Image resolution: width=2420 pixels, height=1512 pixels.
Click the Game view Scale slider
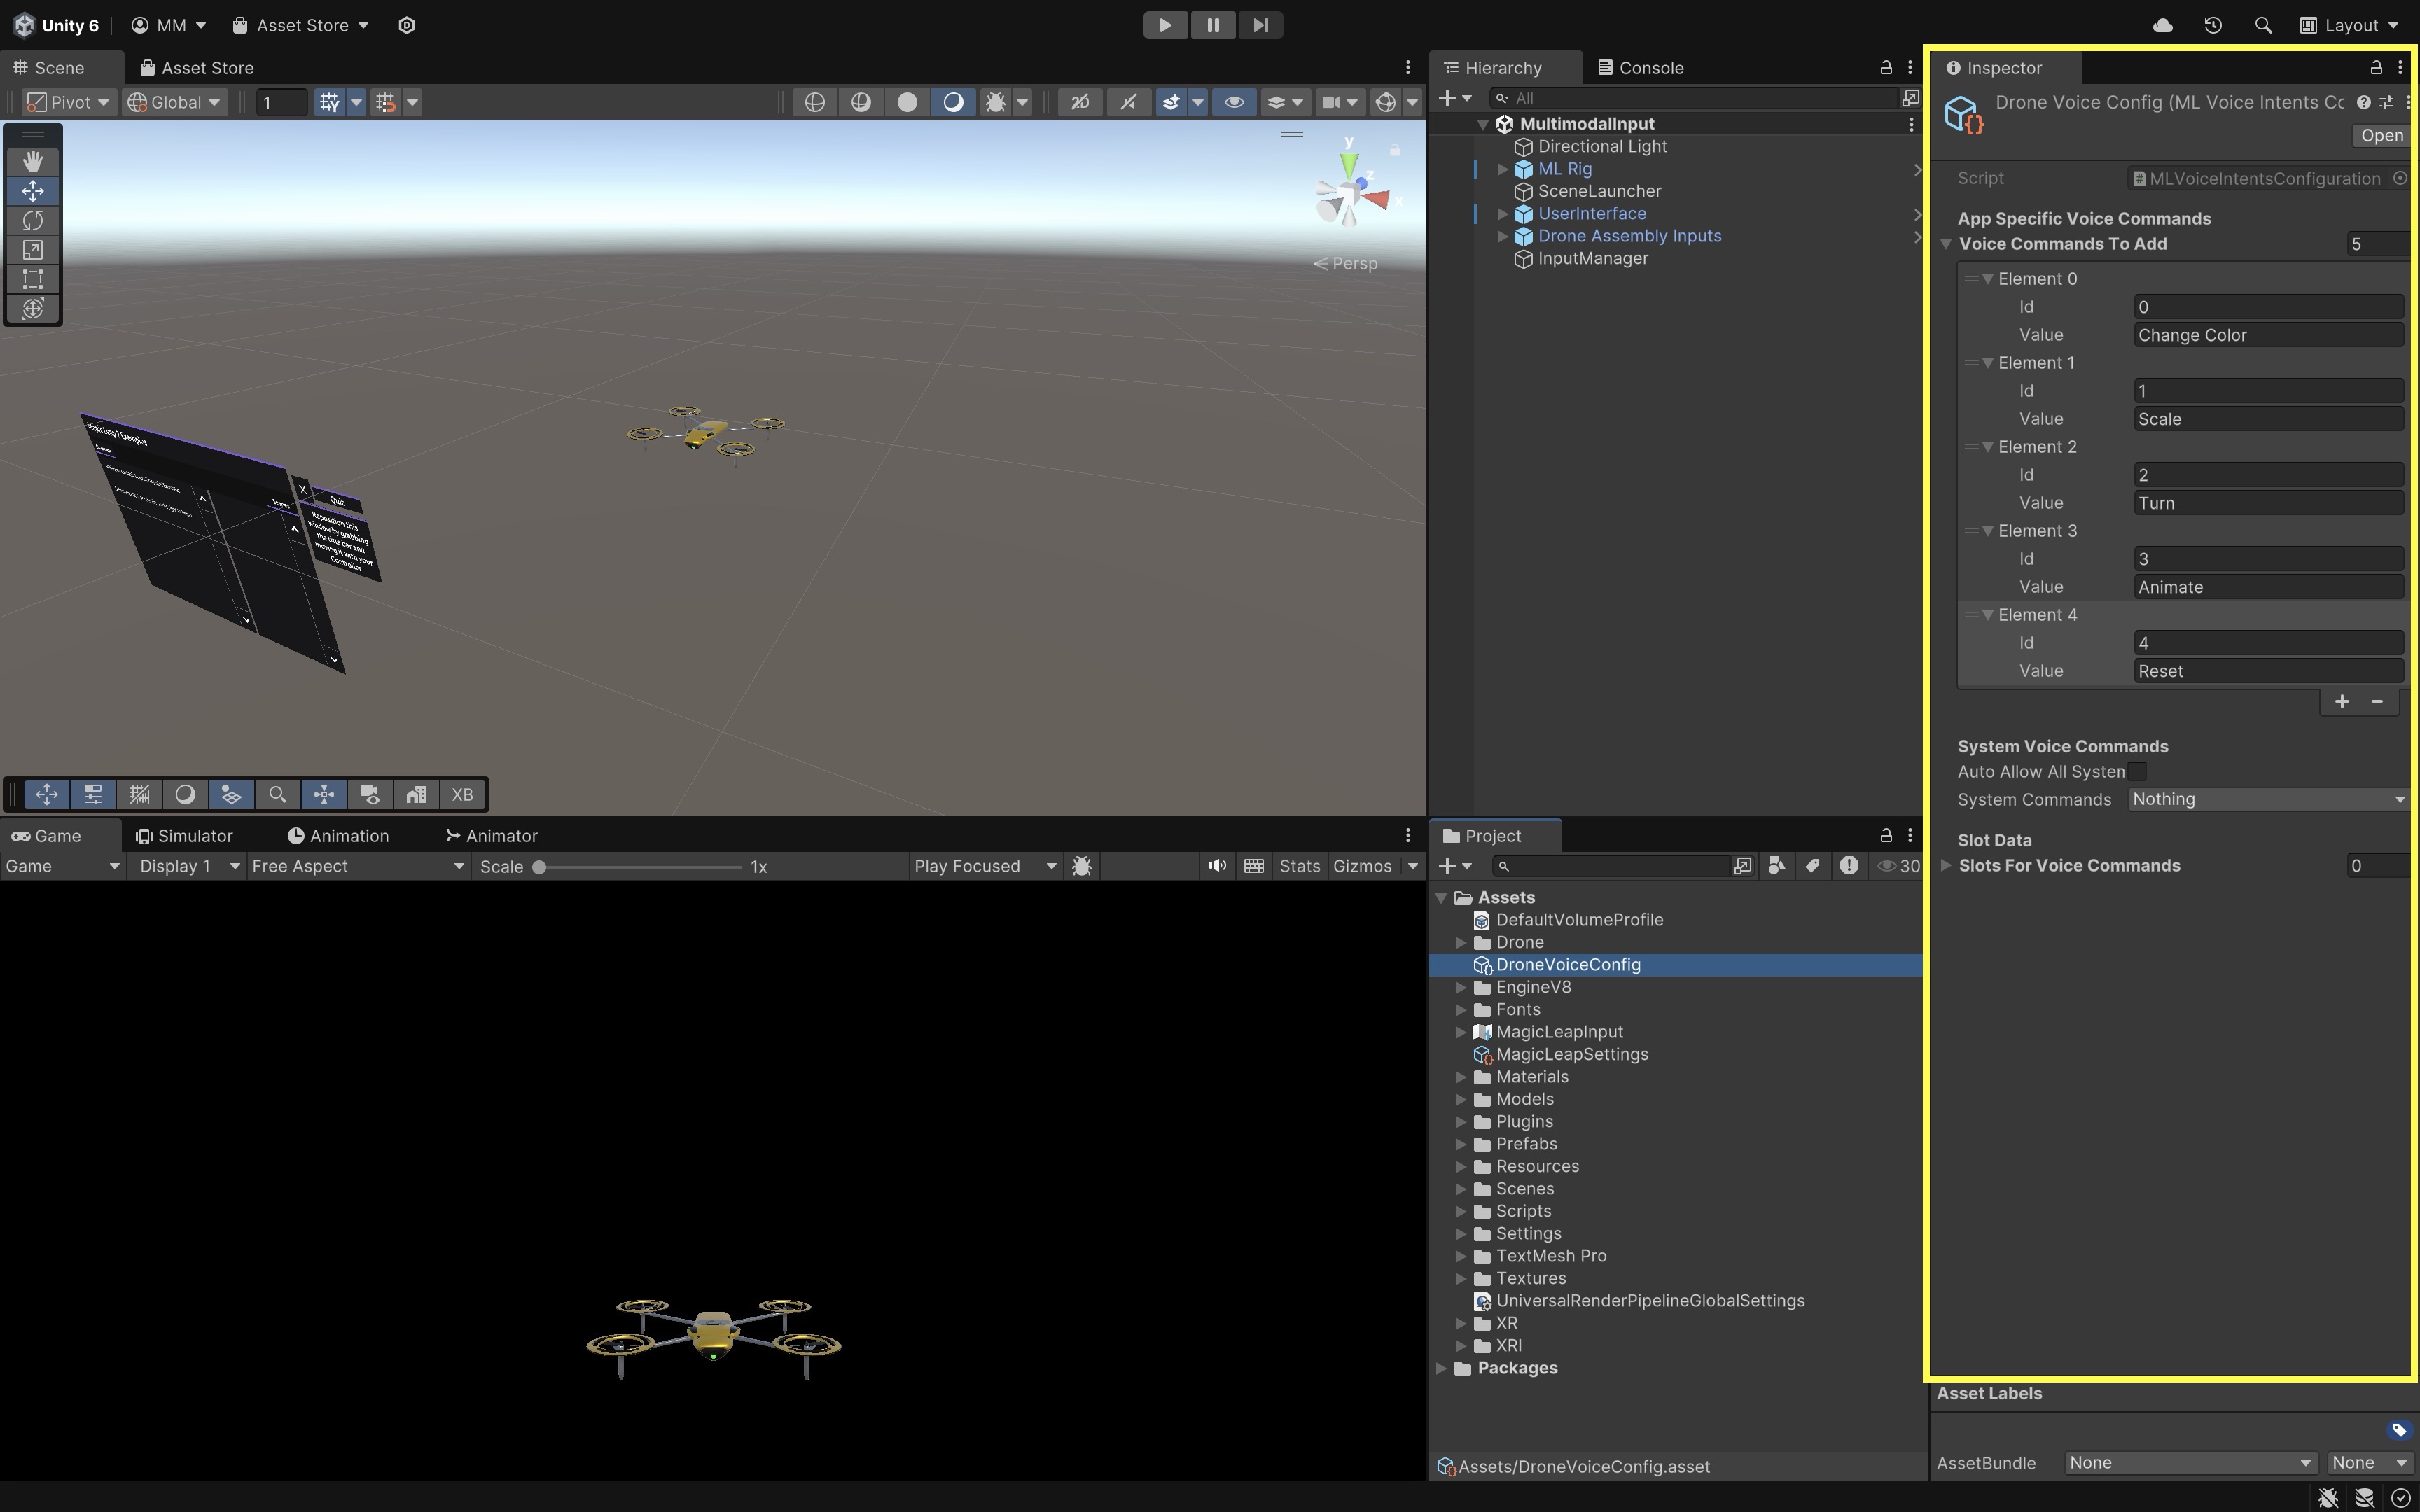(x=640, y=867)
